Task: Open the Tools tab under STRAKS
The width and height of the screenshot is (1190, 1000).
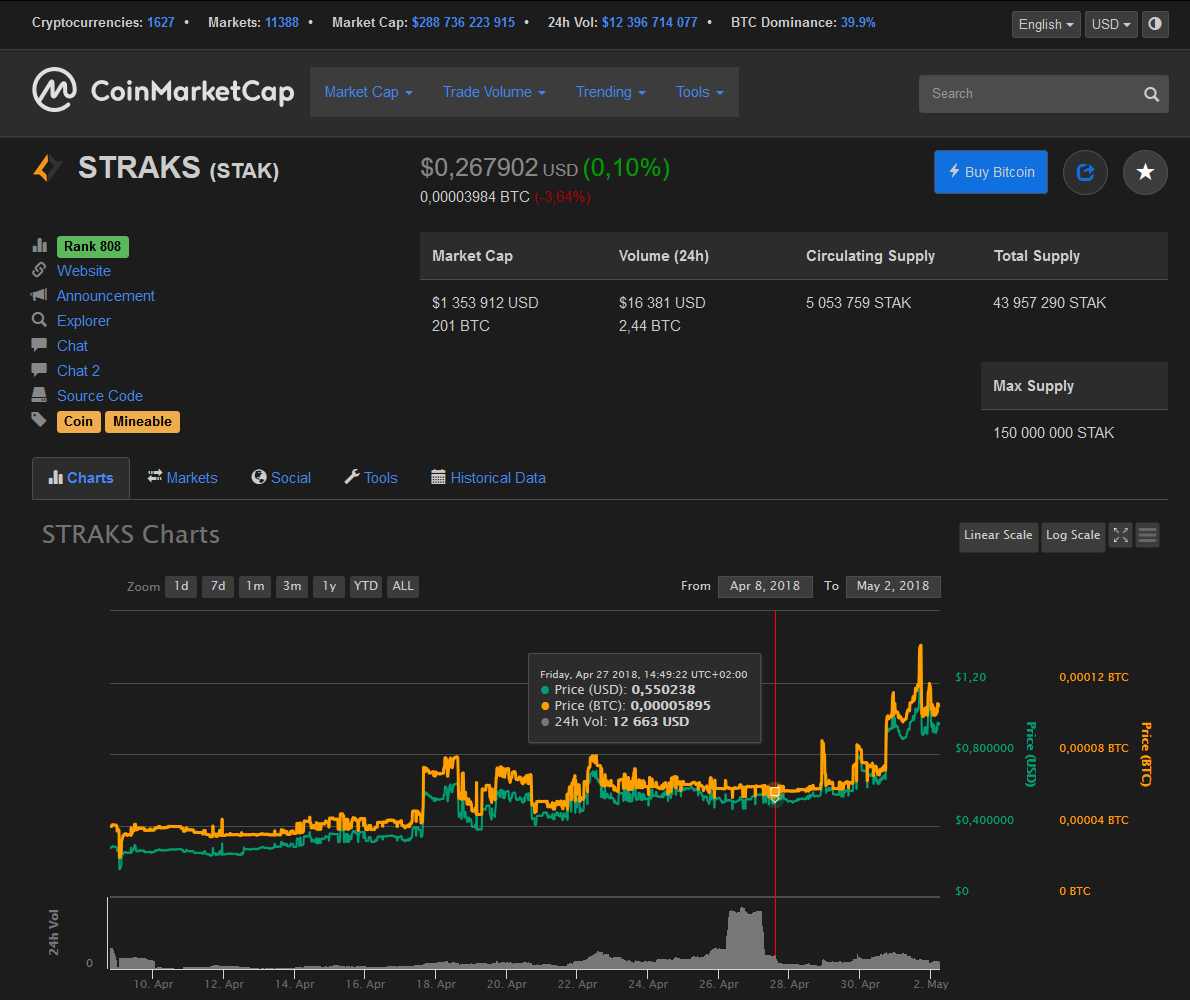Action: click(371, 478)
